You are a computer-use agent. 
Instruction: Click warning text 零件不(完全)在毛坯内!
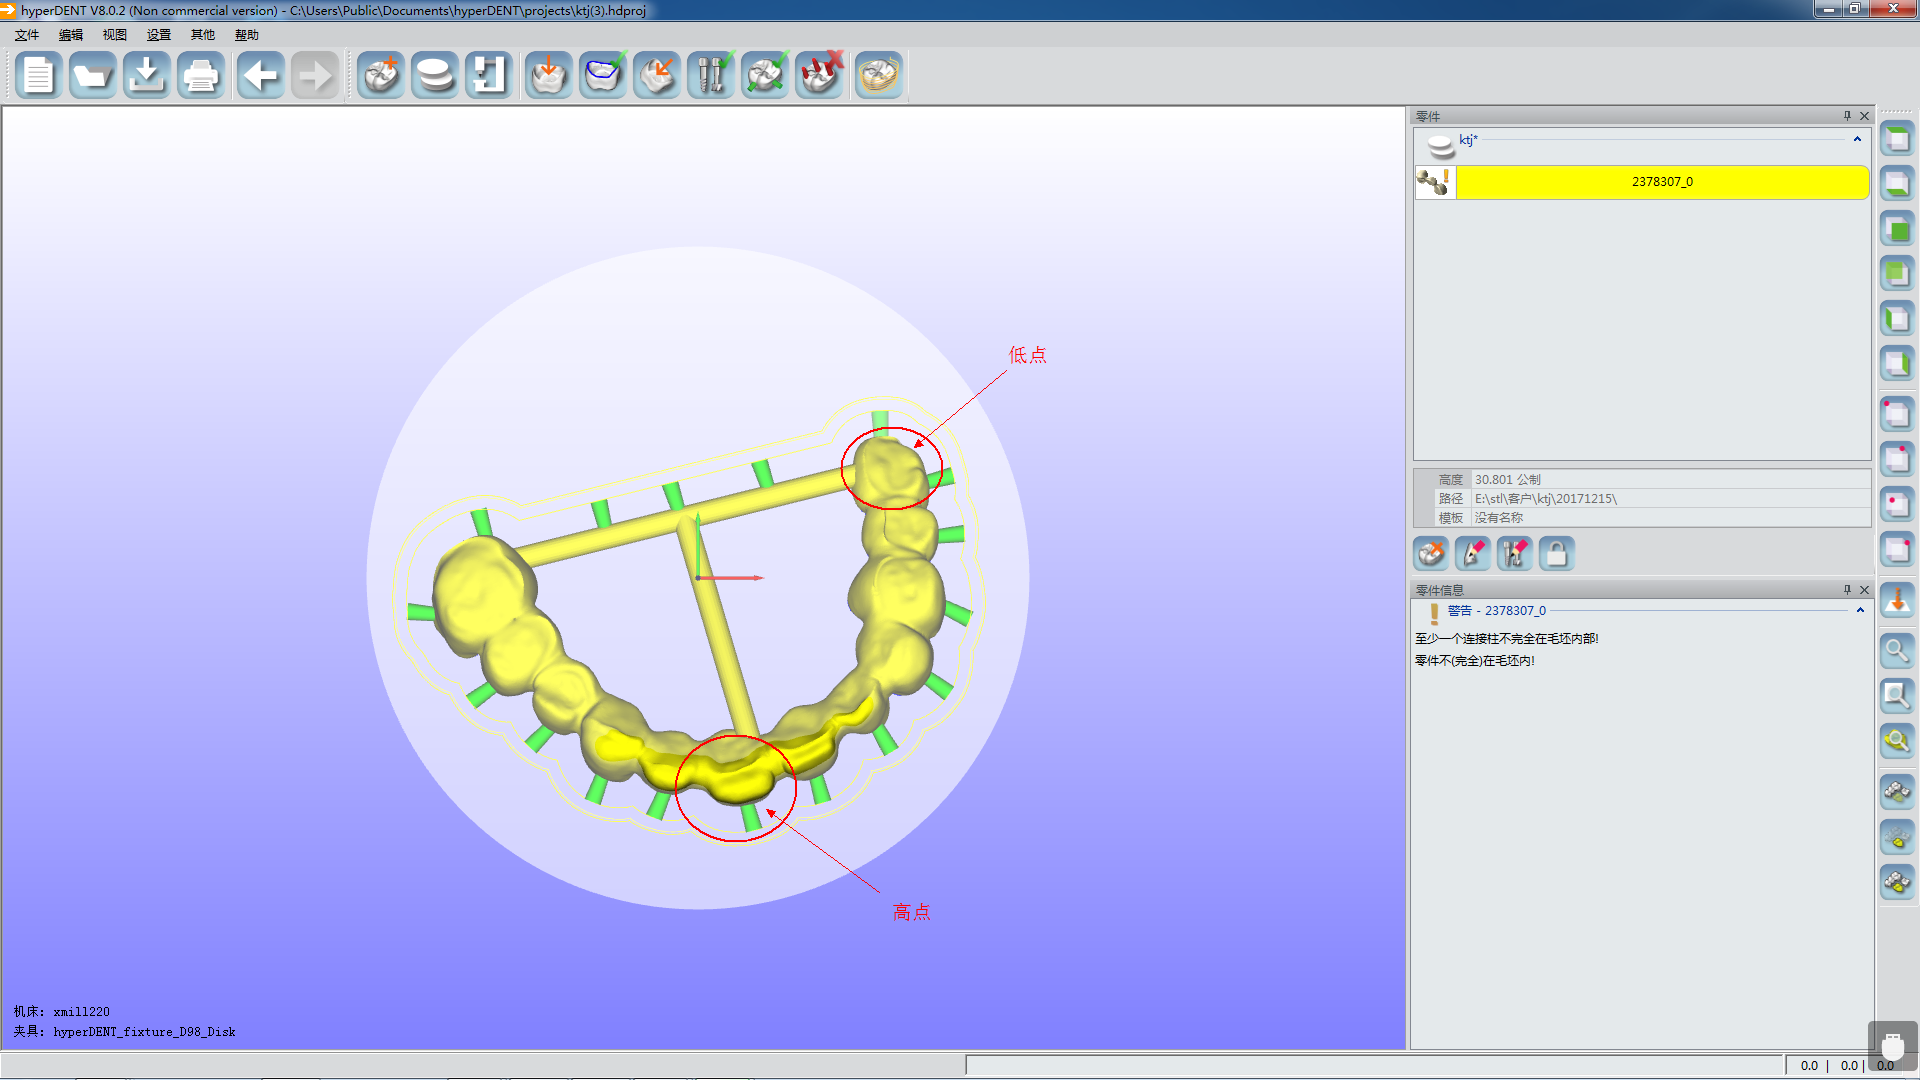point(1474,661)
